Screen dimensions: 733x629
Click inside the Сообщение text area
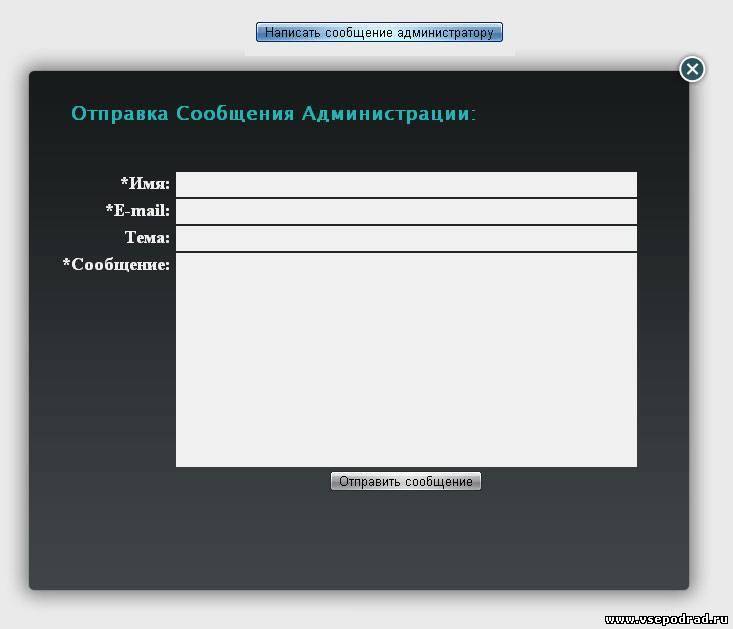point(406,360)
